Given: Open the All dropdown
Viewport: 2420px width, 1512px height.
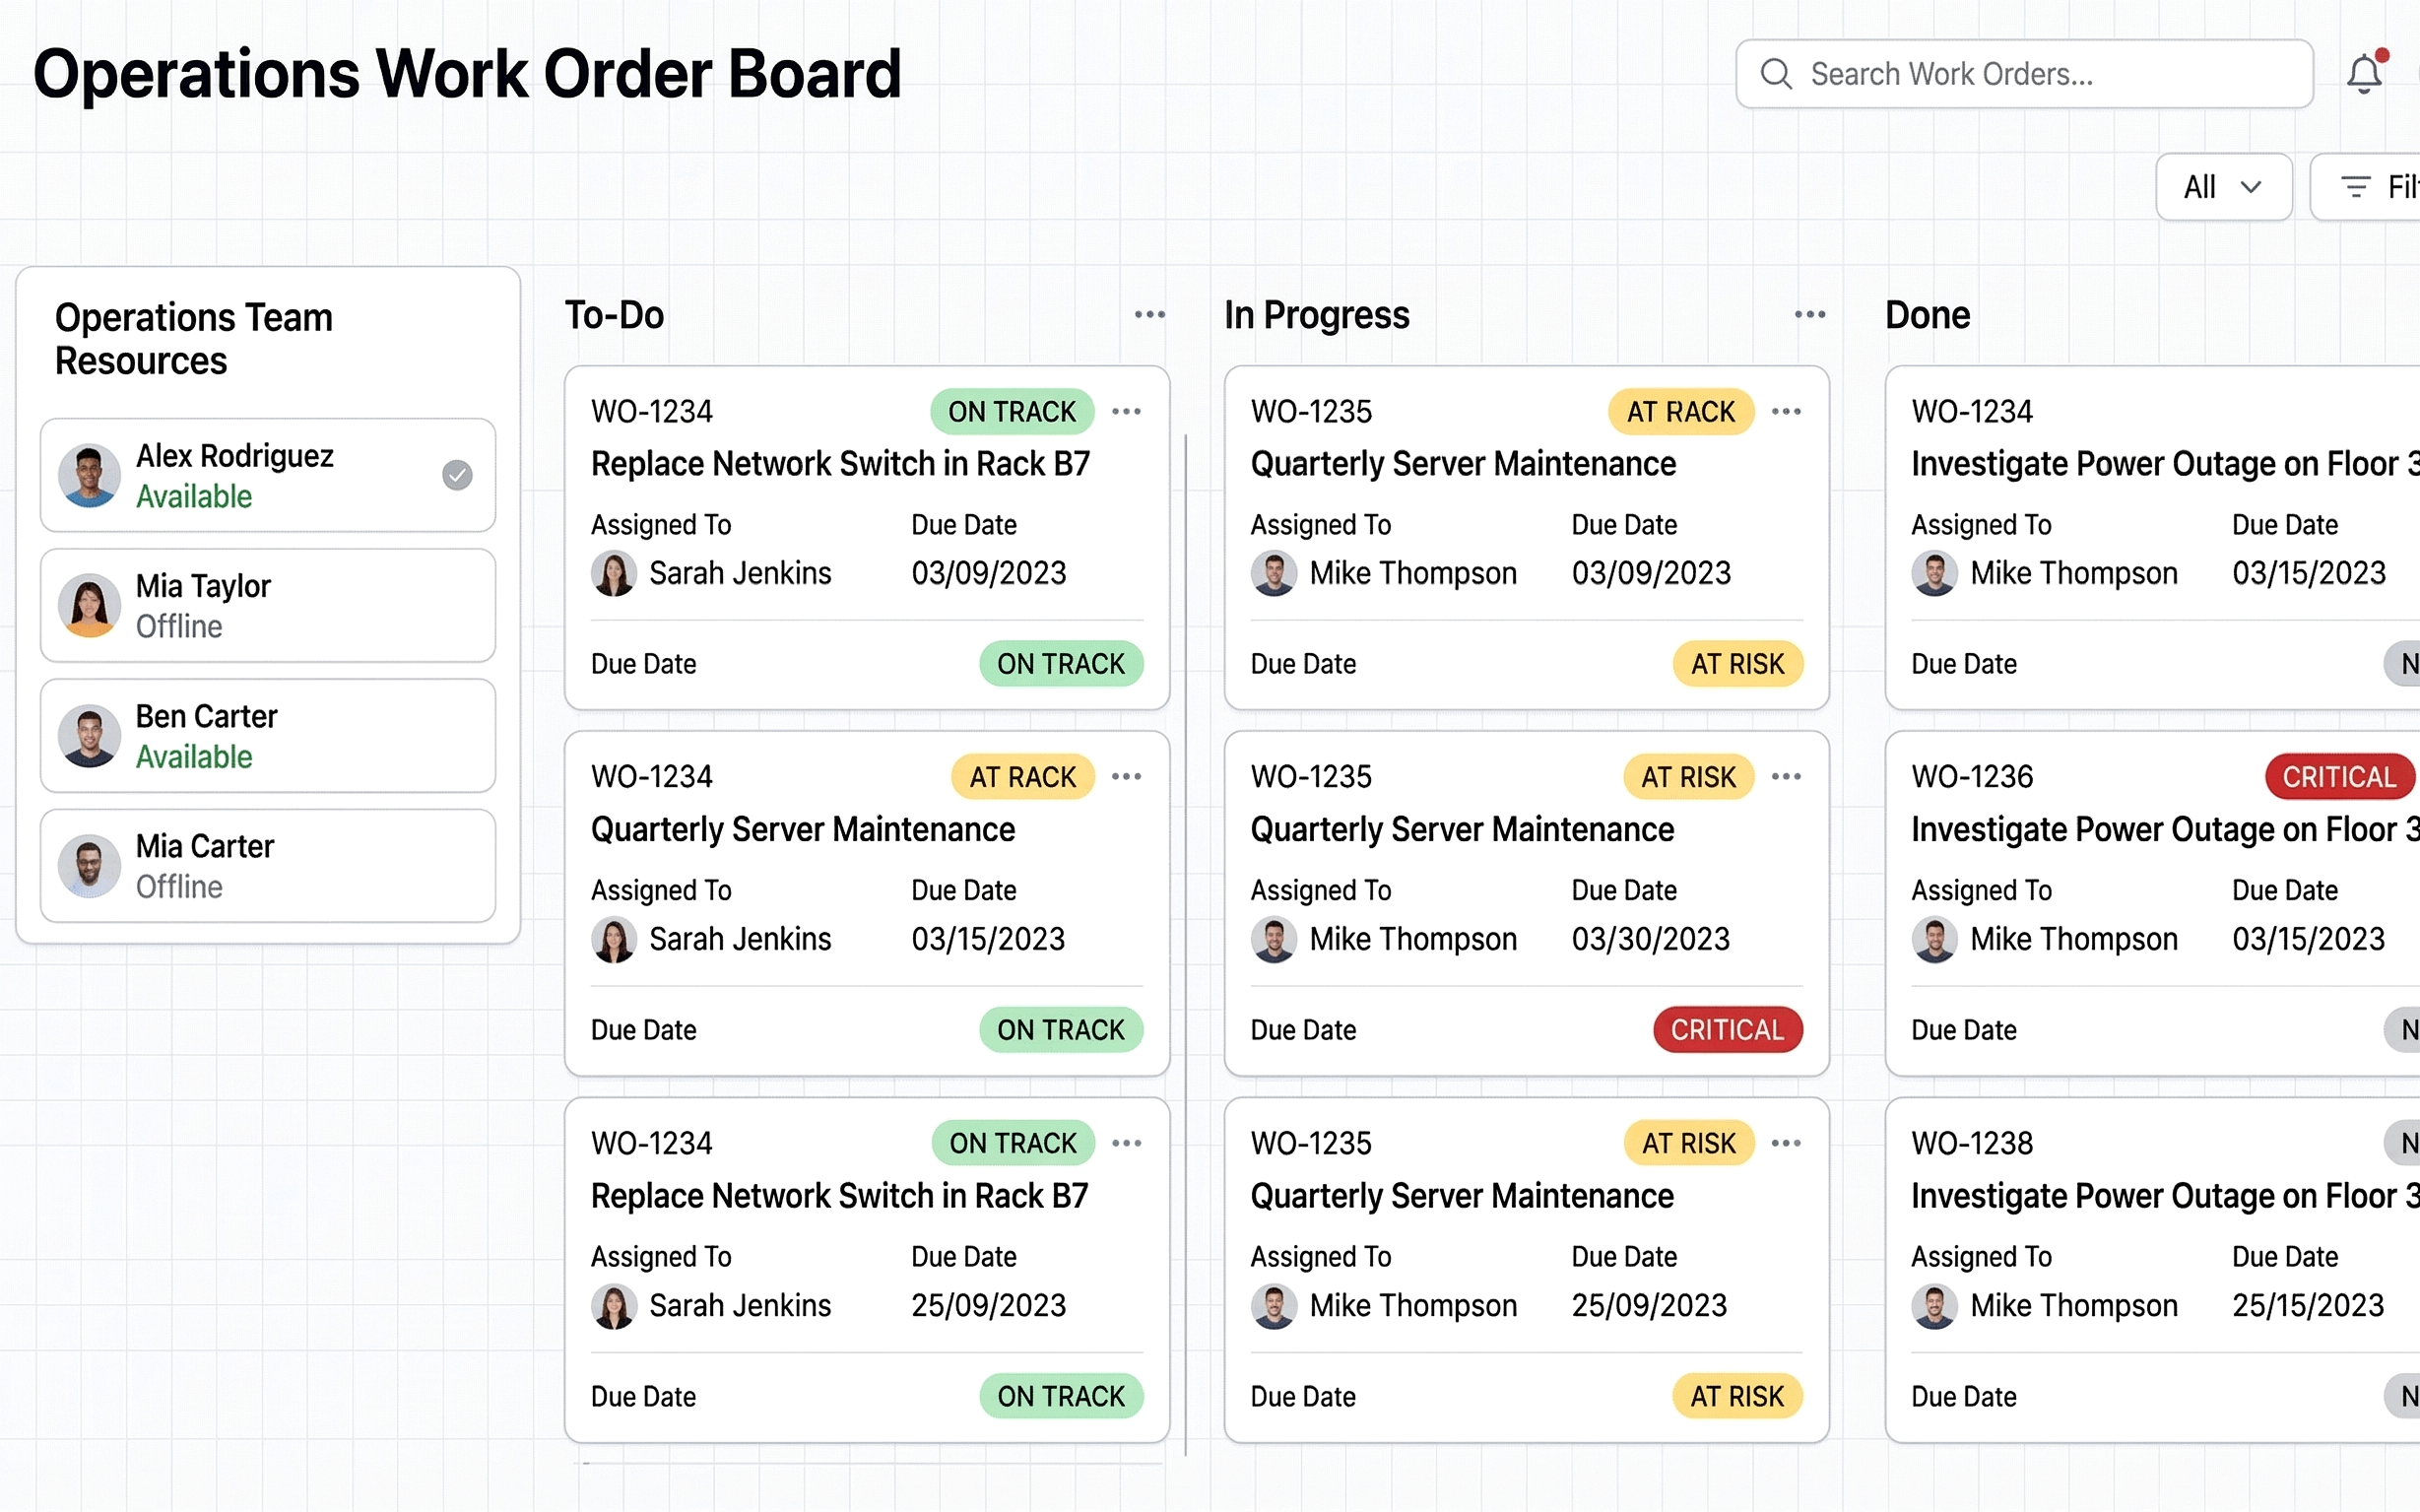Looking at the screenshot, I should (2223, 186).
